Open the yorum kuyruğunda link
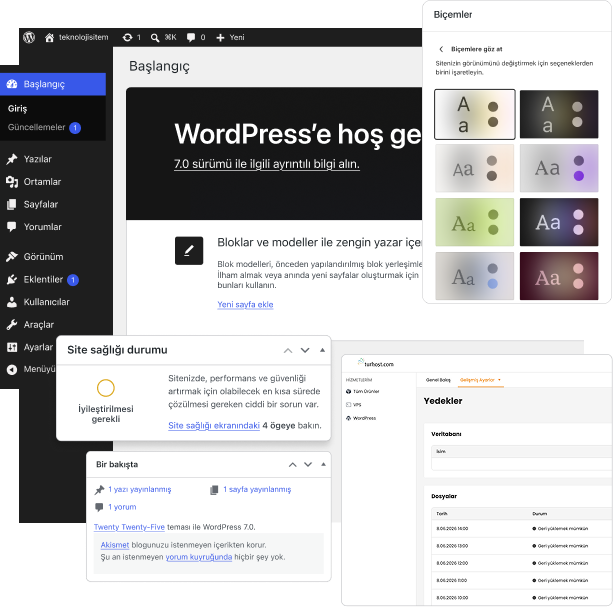 point(199,557)
